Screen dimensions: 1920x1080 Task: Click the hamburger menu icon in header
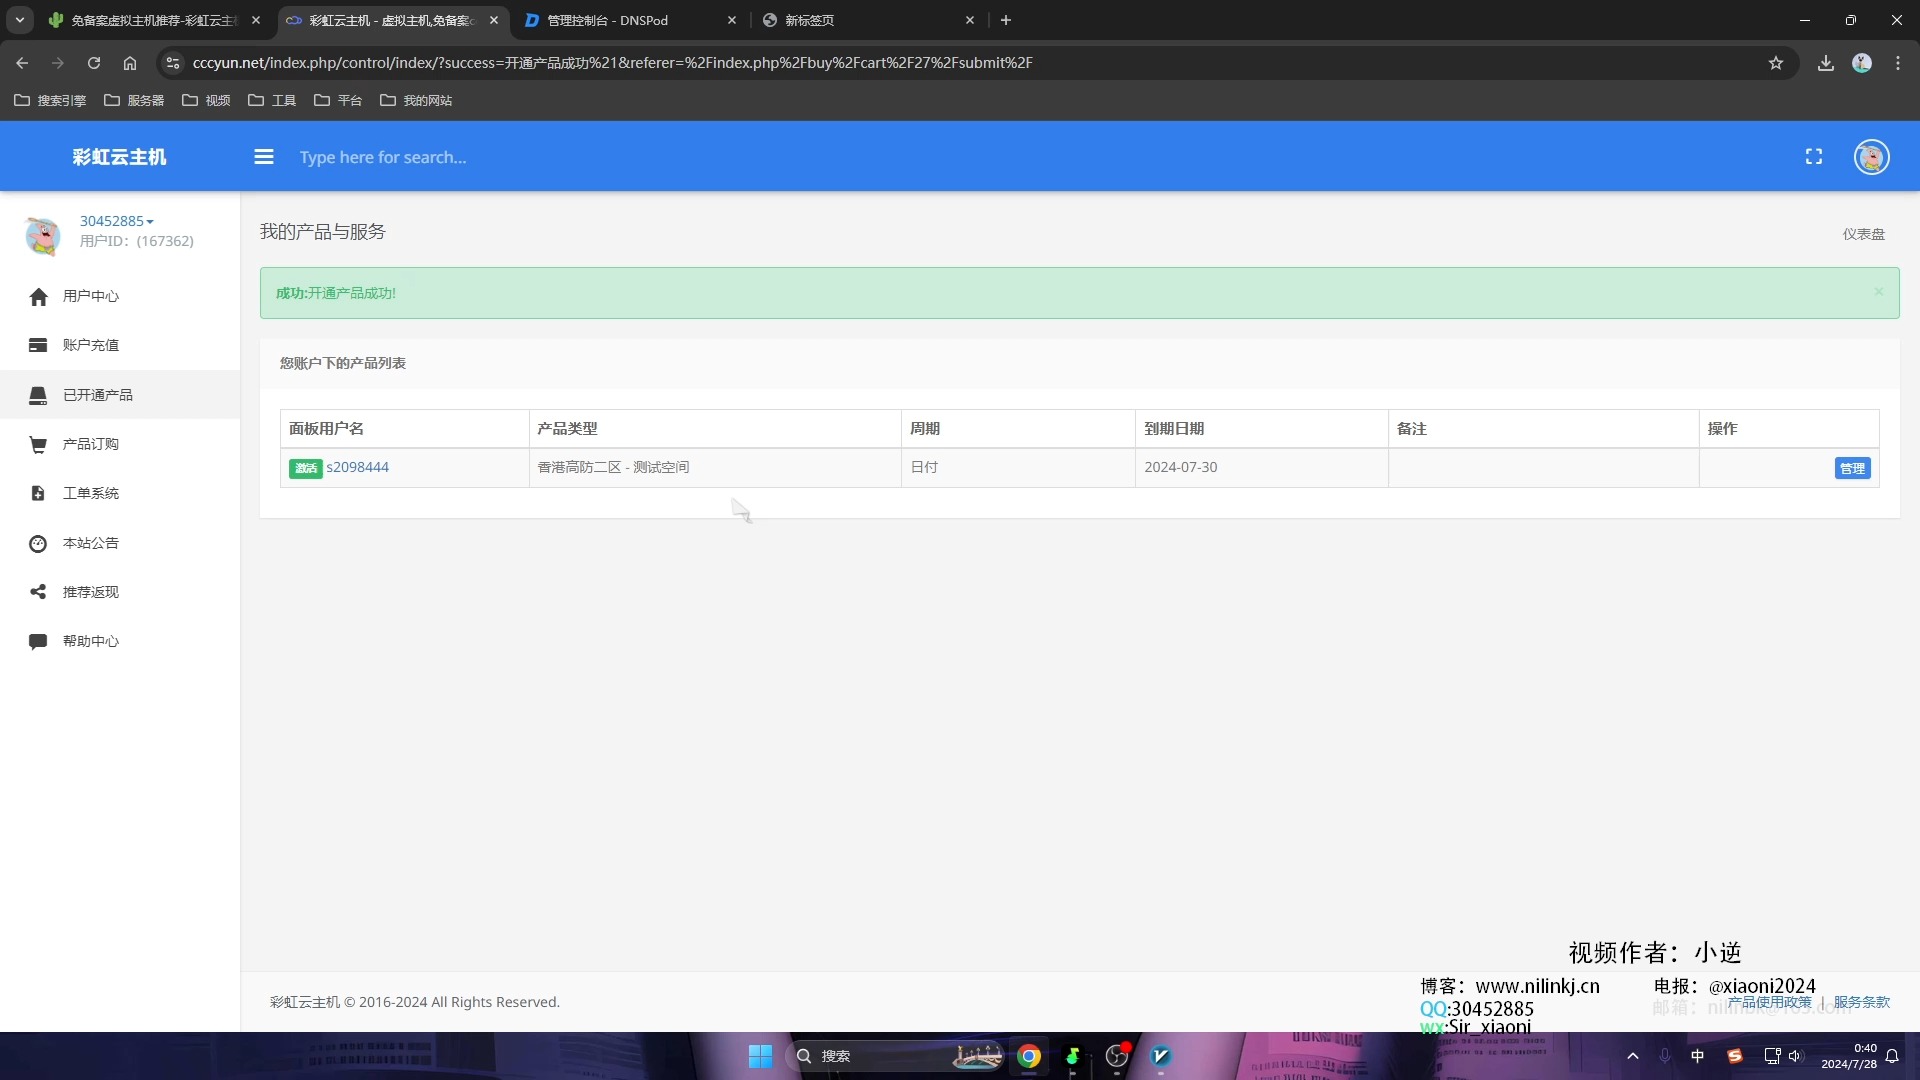[x=264, y=157]
